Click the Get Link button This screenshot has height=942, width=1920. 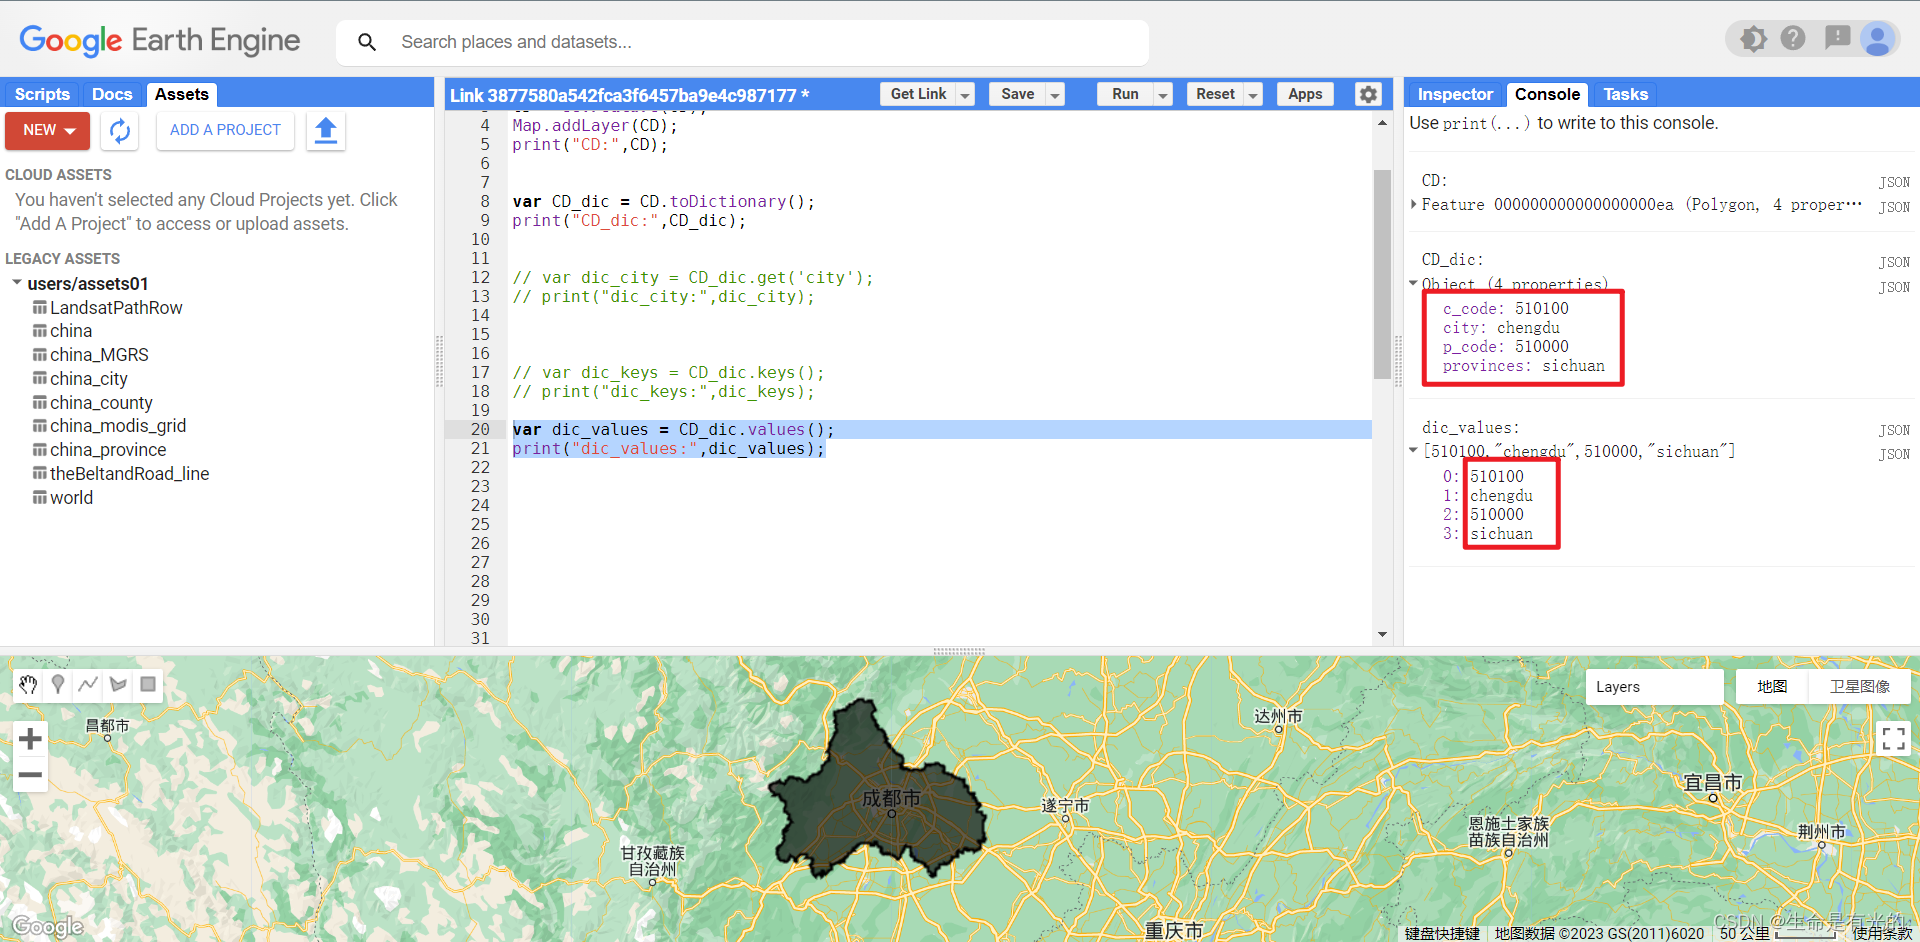tap(918, 94)
